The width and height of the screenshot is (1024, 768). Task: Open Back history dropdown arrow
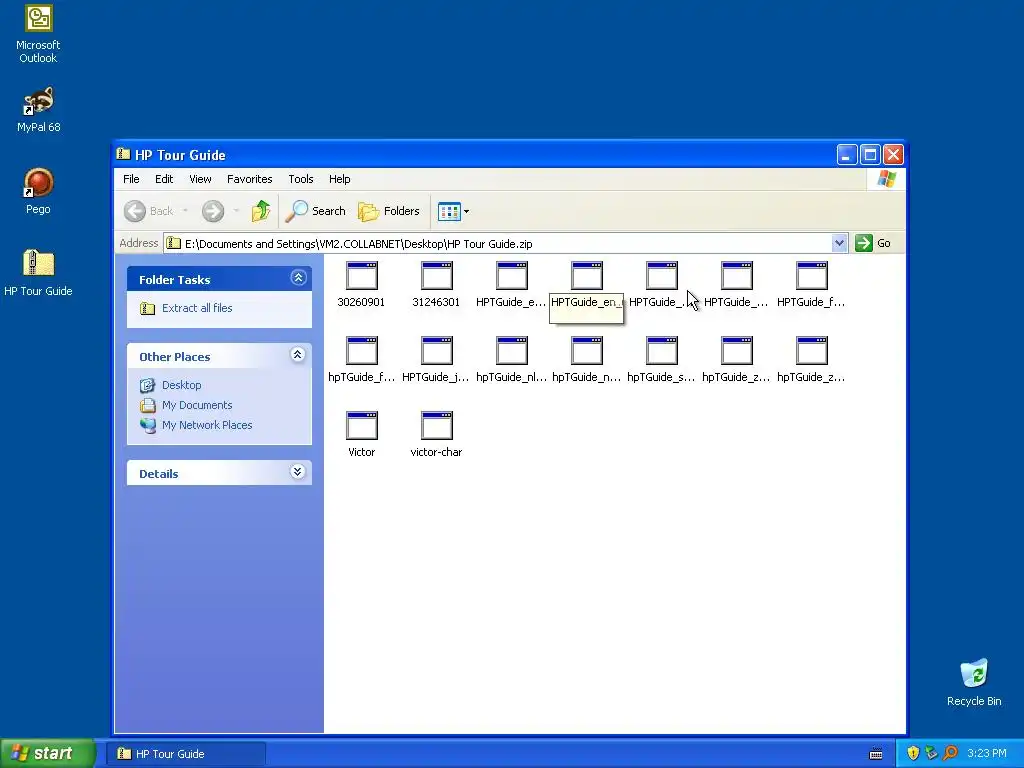coord(185,211)
